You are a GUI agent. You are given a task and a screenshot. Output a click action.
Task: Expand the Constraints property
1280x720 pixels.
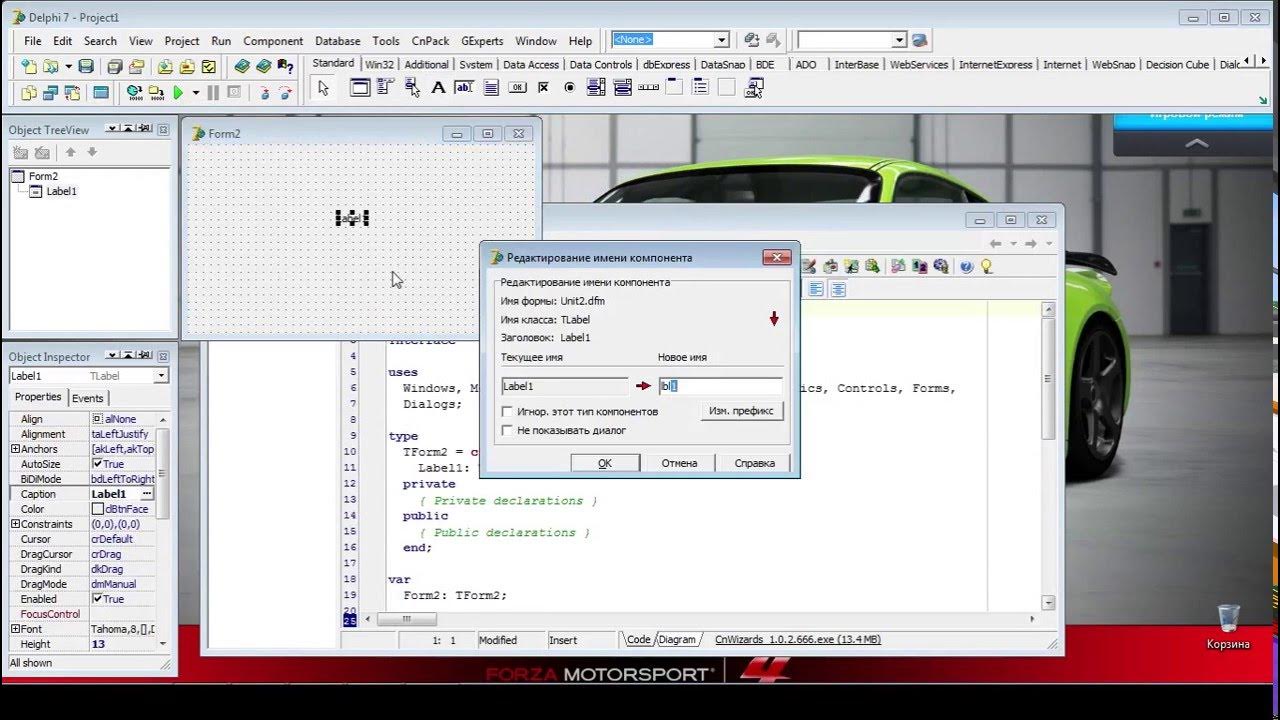pyautogui.click(x=15, y=524)
